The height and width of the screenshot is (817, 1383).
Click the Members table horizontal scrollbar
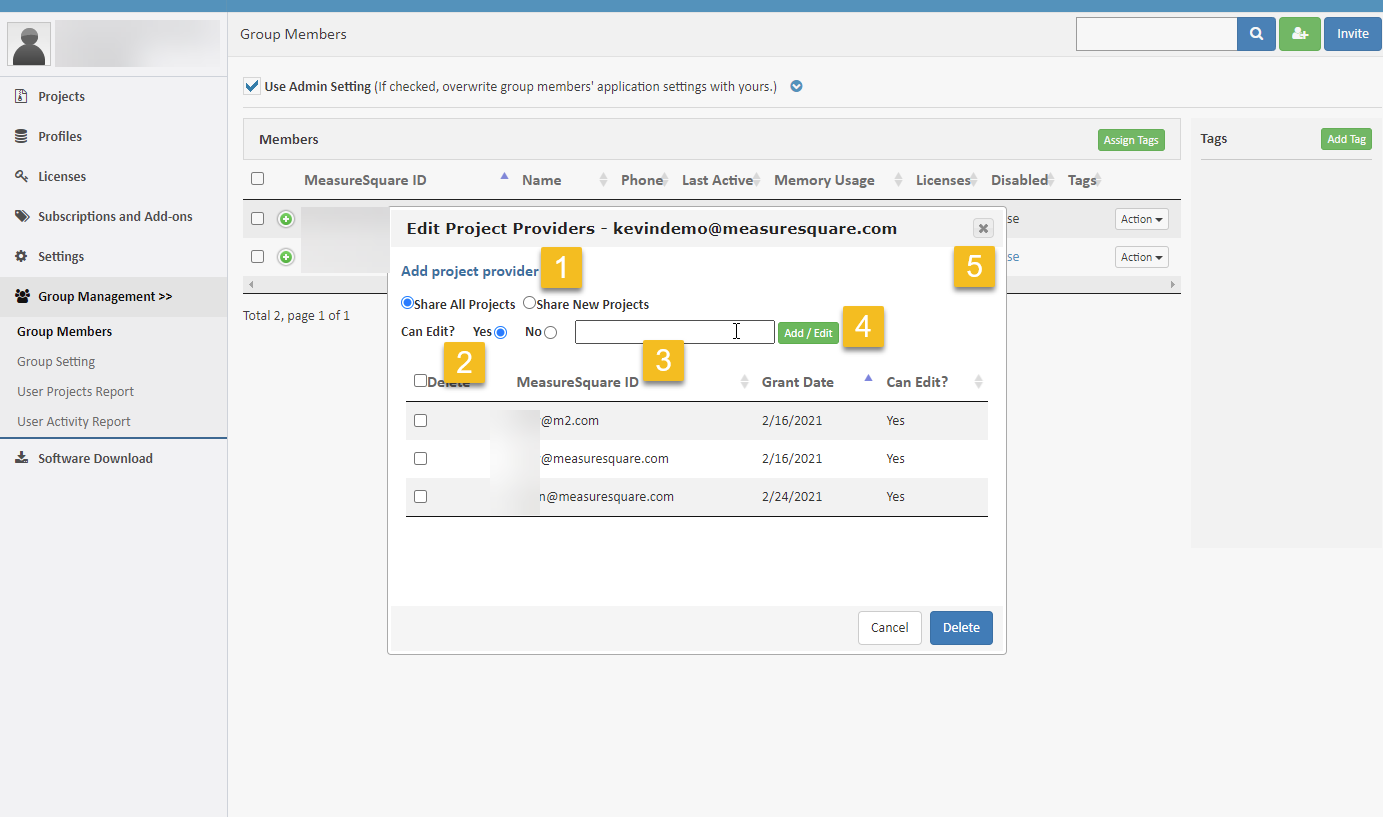(712, 285)
